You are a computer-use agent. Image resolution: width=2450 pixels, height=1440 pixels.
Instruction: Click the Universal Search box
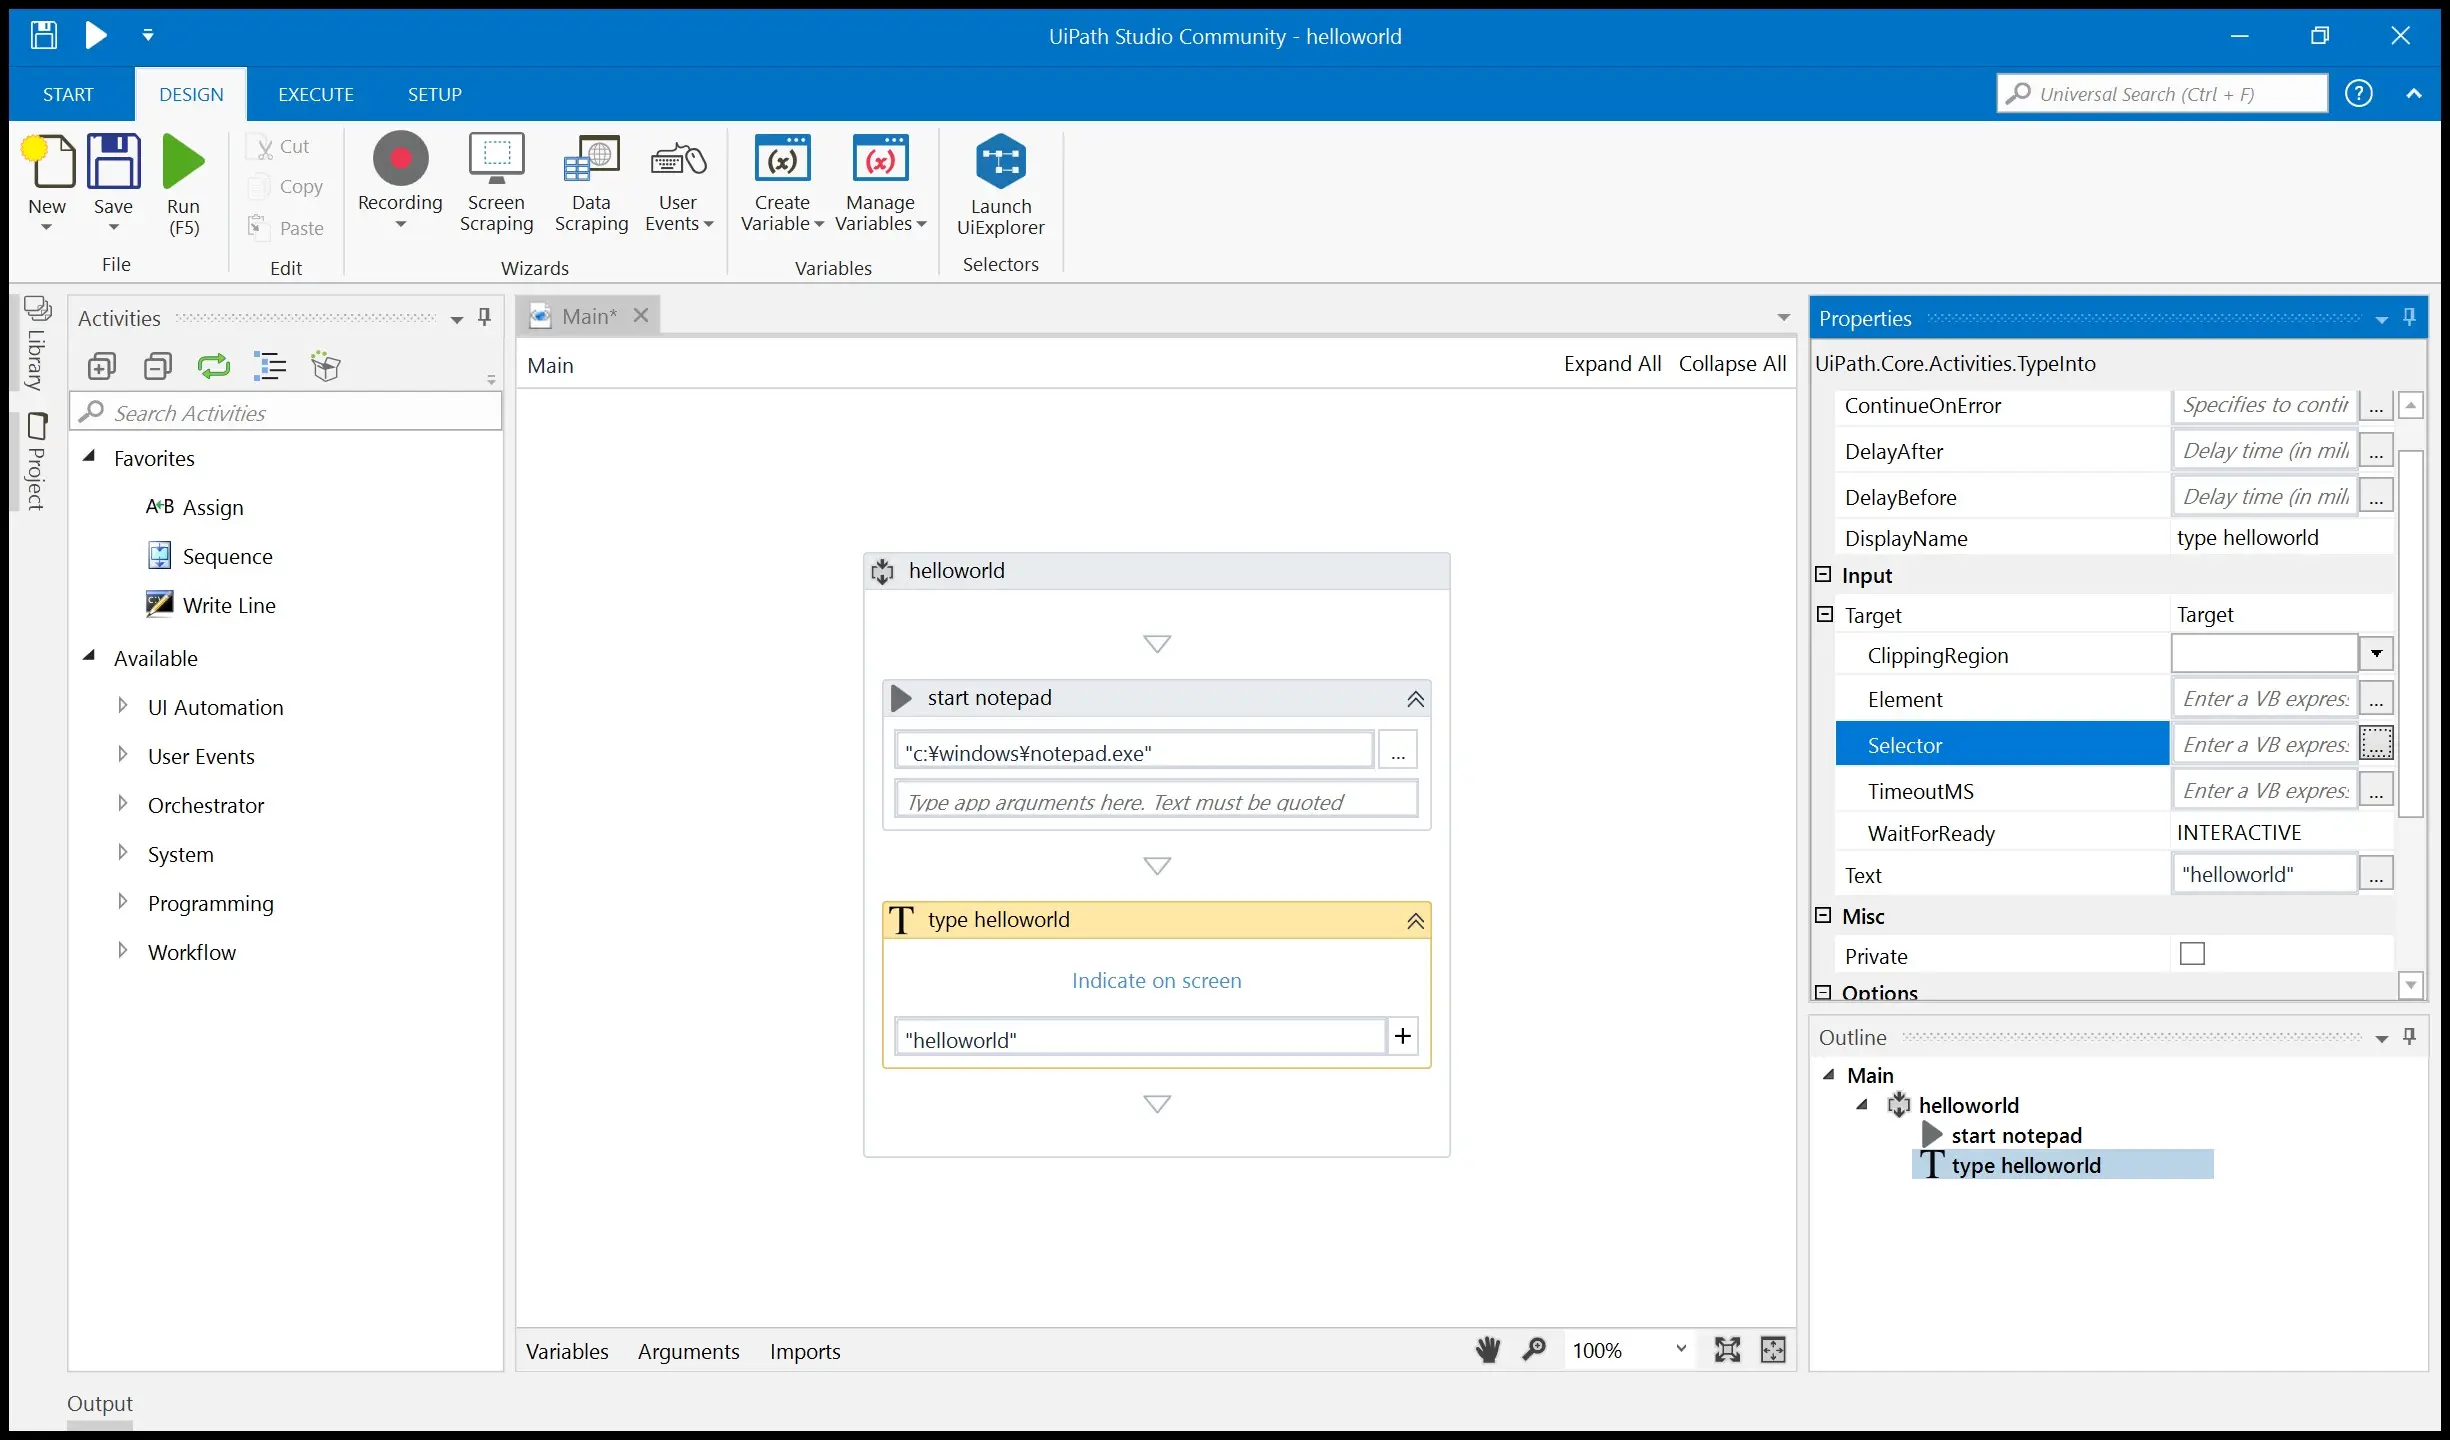coord(2162,94)
